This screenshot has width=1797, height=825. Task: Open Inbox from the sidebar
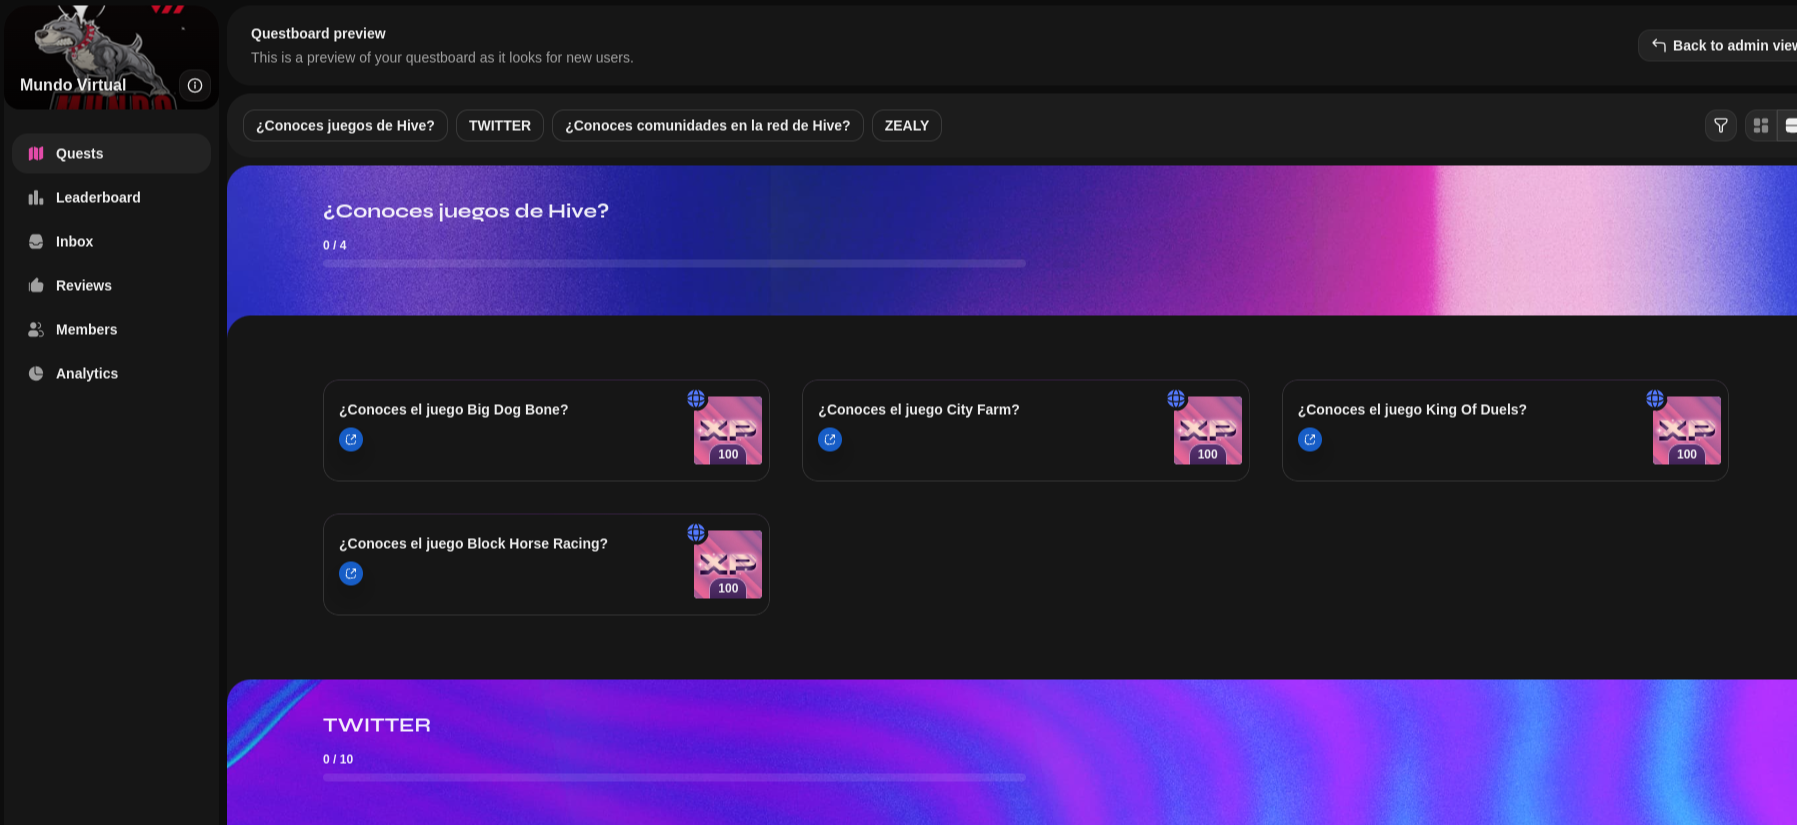click(111, 241)
